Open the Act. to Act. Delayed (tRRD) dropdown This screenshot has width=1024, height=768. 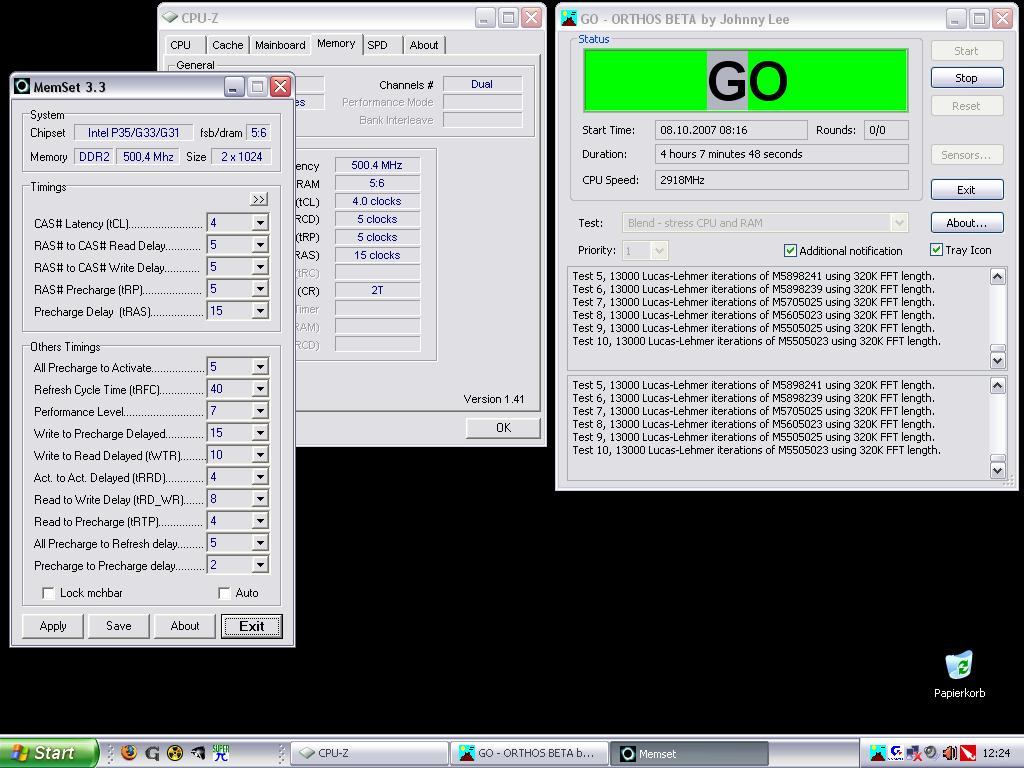click(x=260, y=477)
